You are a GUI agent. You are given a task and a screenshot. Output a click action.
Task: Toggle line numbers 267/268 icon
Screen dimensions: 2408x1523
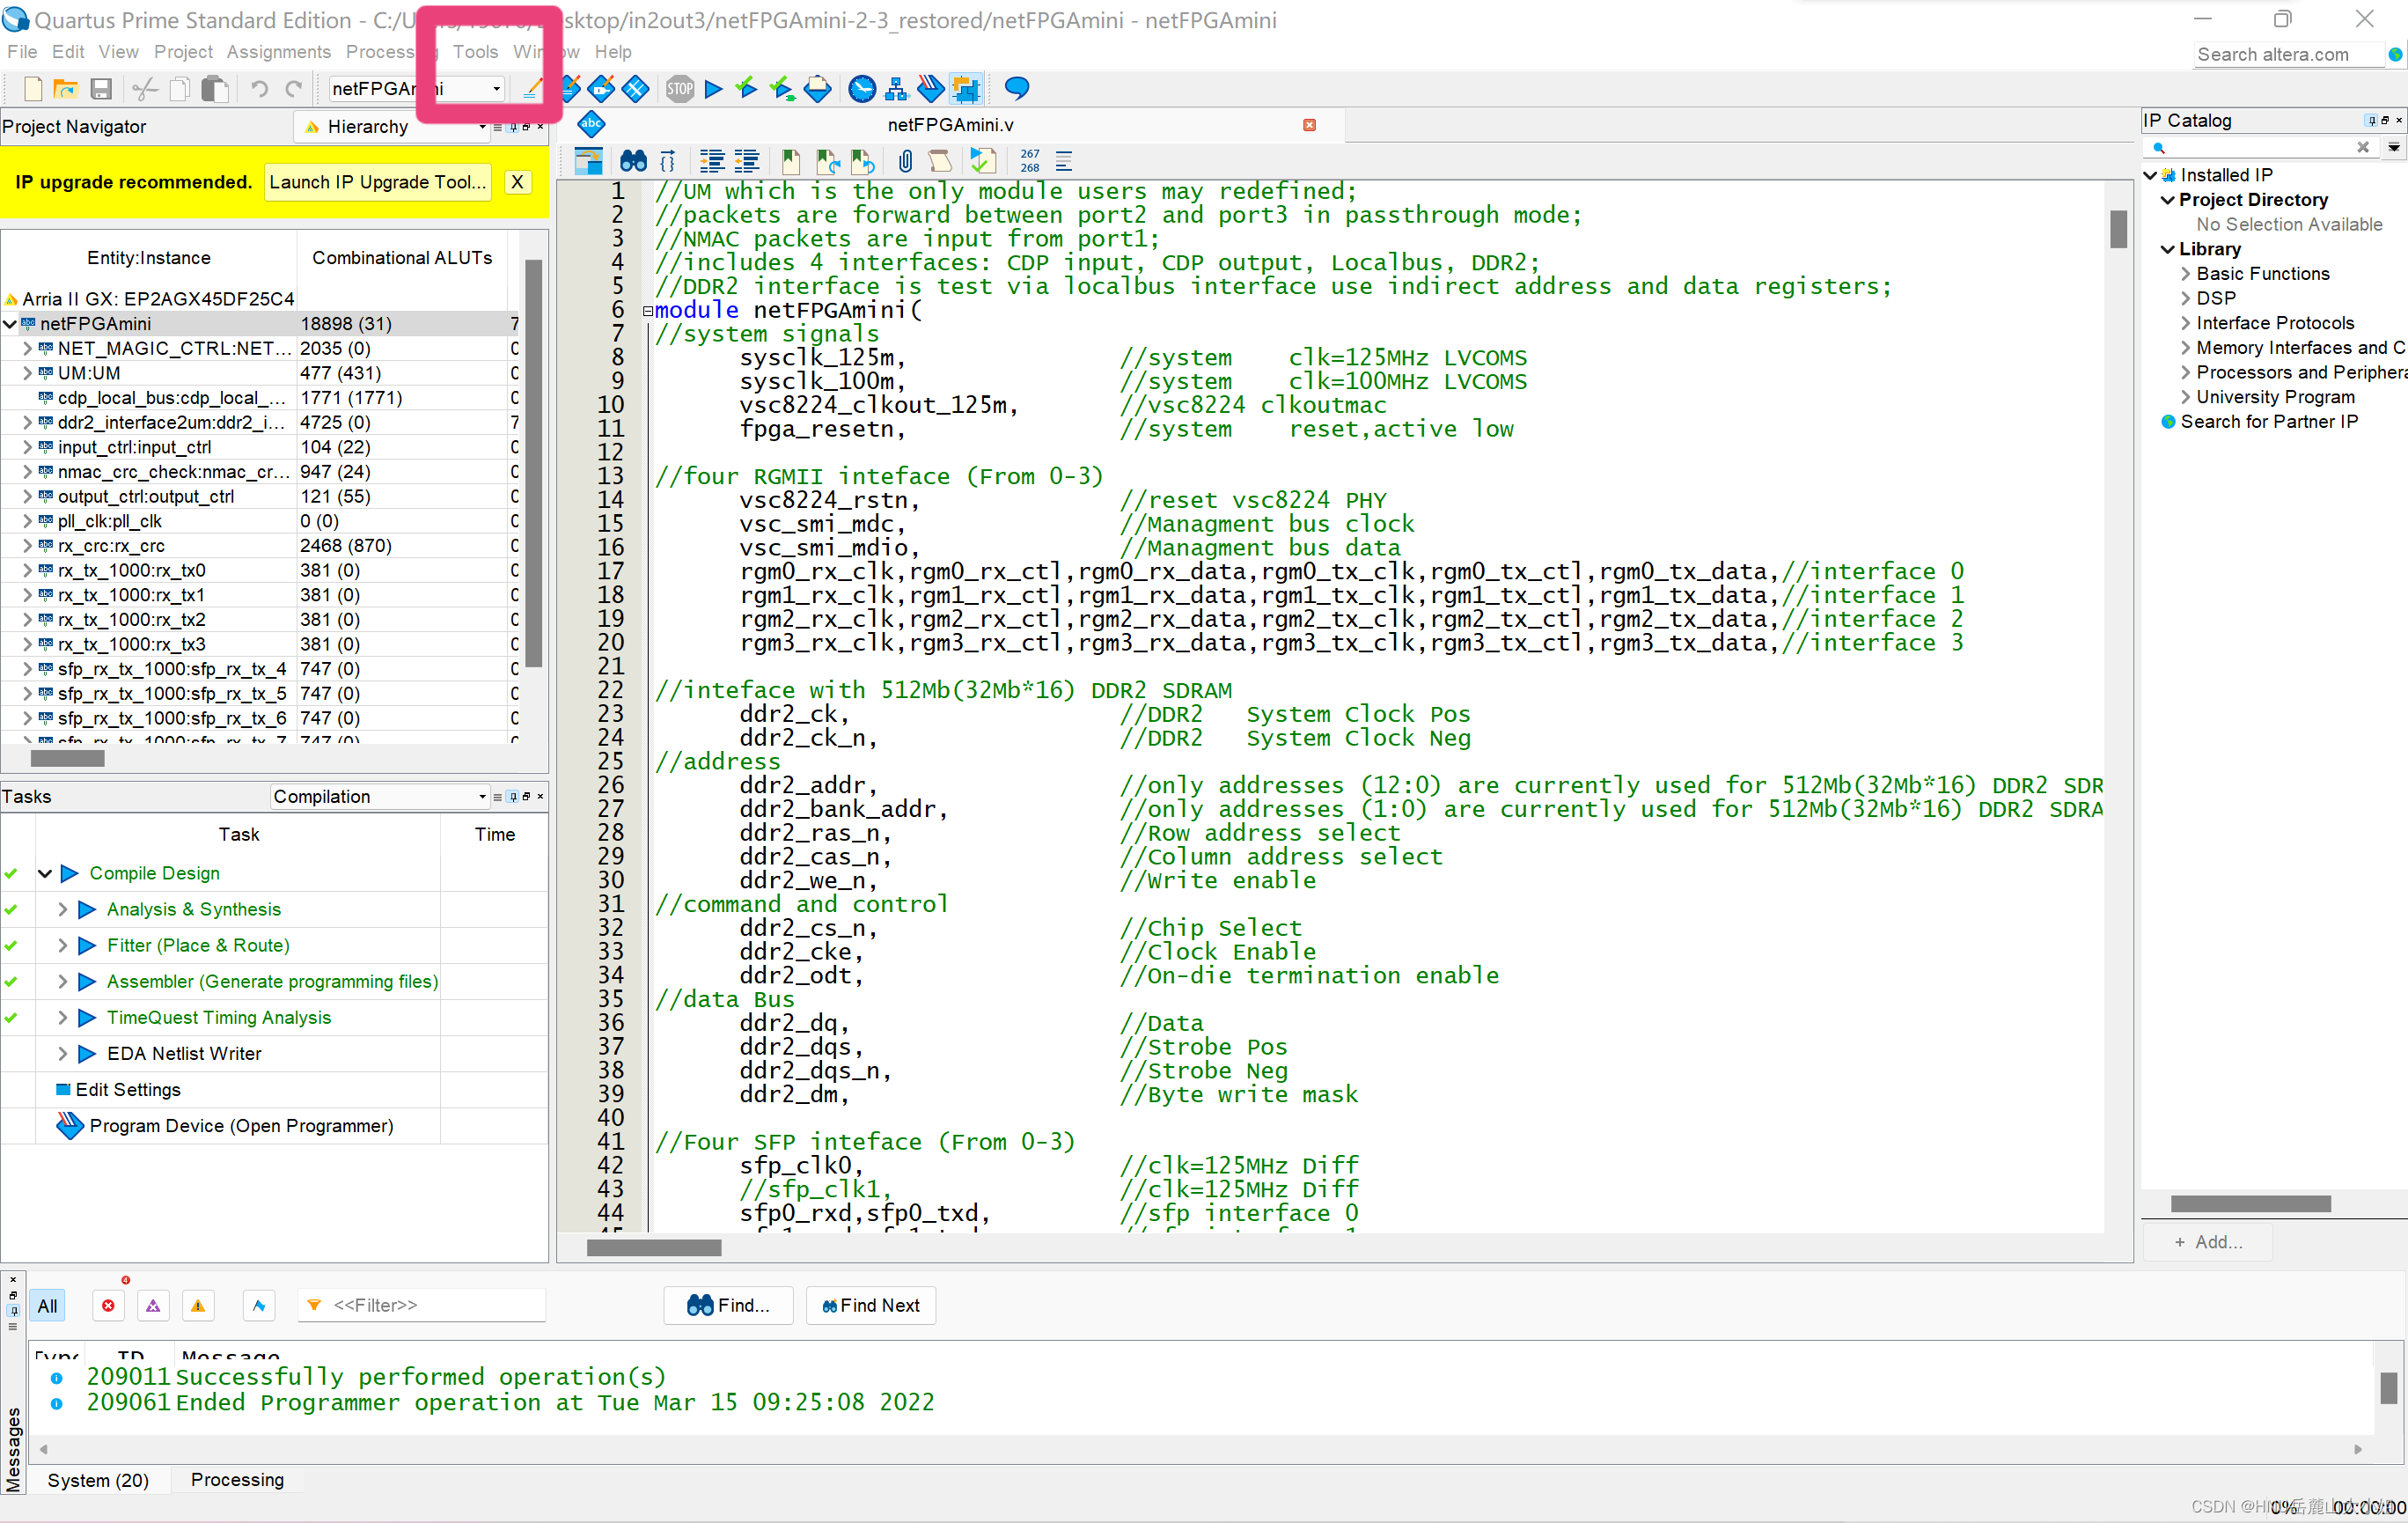(1029, 161)
